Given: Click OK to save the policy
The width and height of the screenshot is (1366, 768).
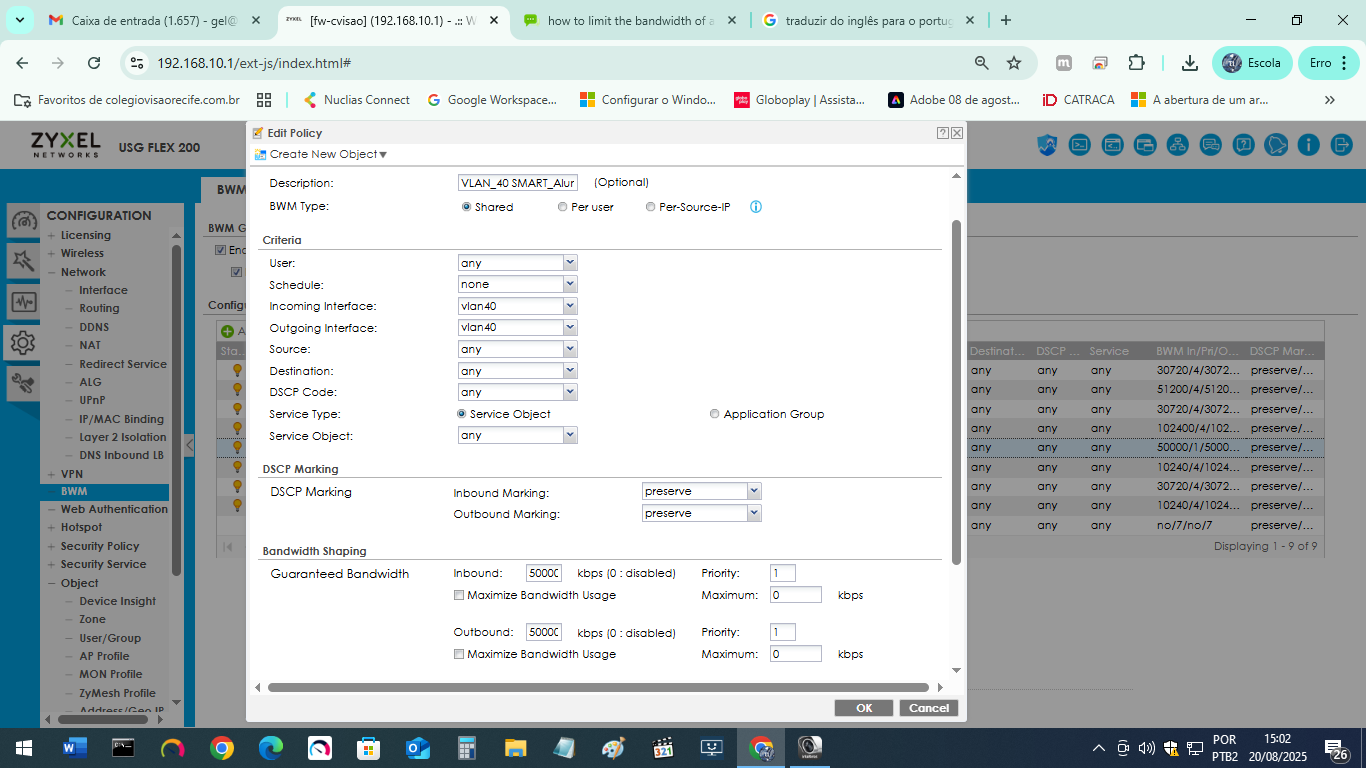Looking at the screenshot, I should click(x=864, y=708).
